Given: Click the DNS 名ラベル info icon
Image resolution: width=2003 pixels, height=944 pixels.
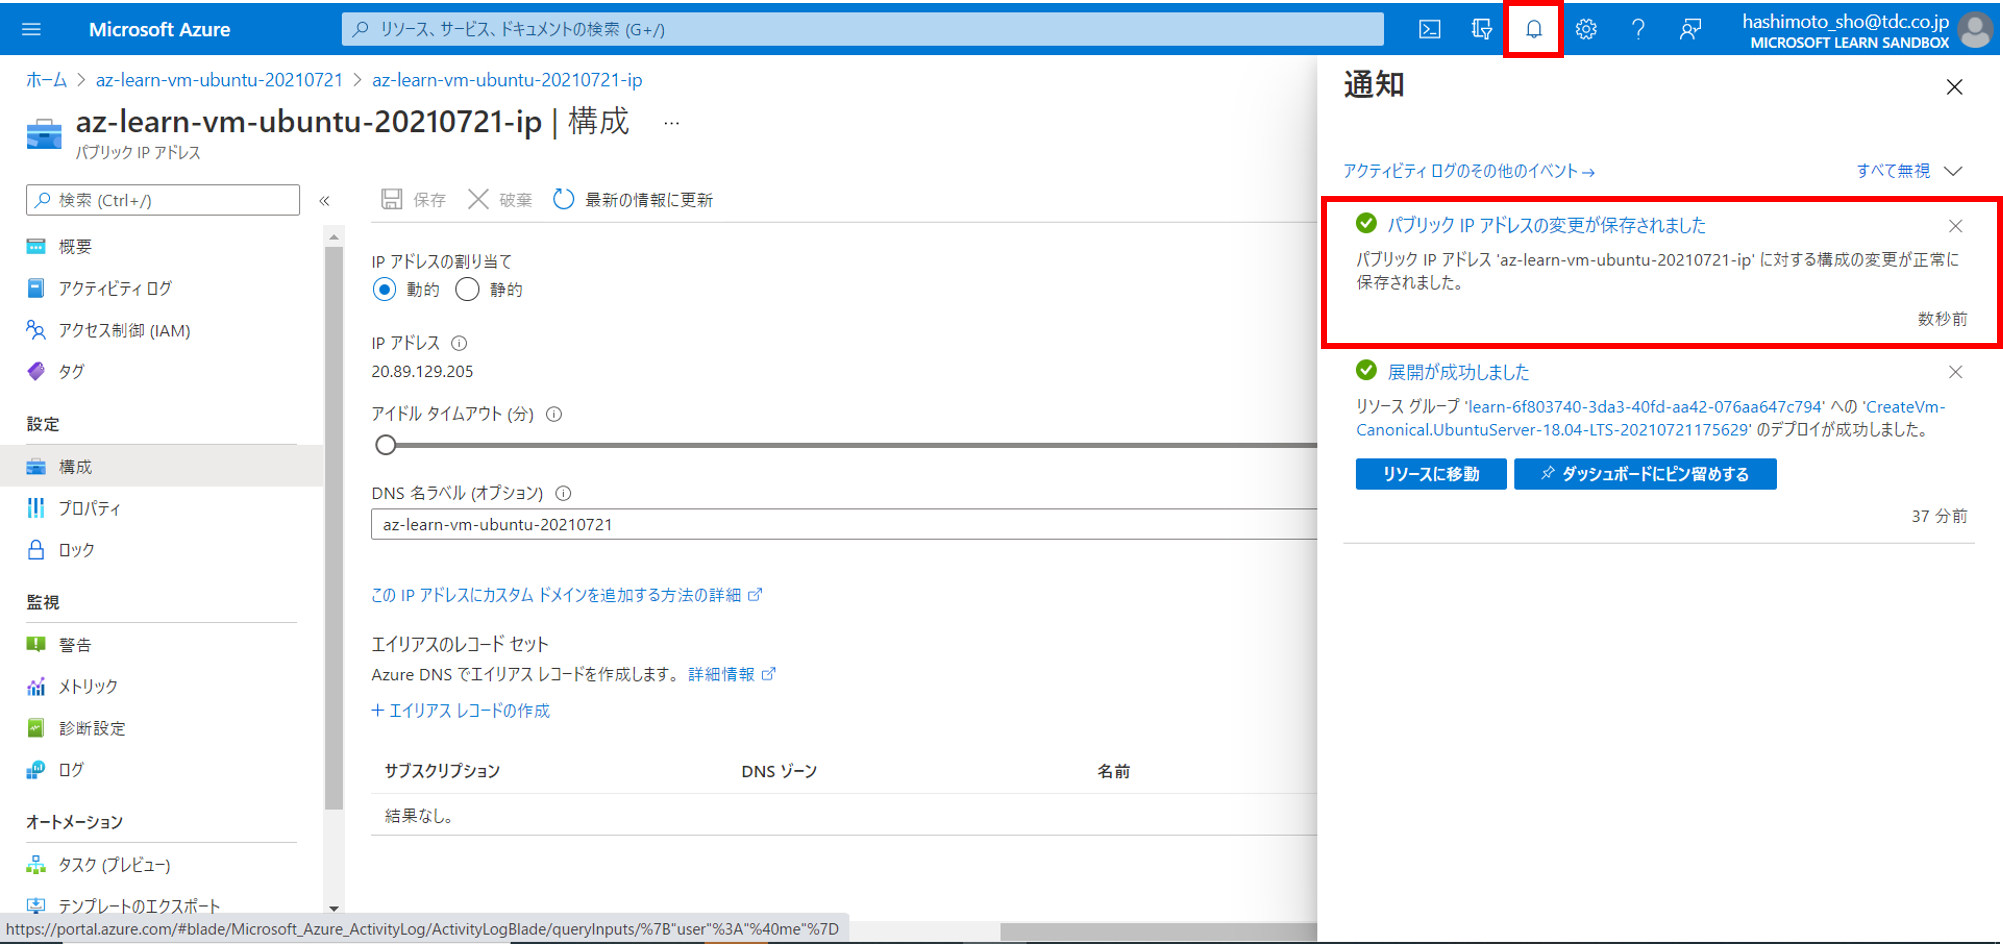Looking at the screenshot, I should (563, 493).
